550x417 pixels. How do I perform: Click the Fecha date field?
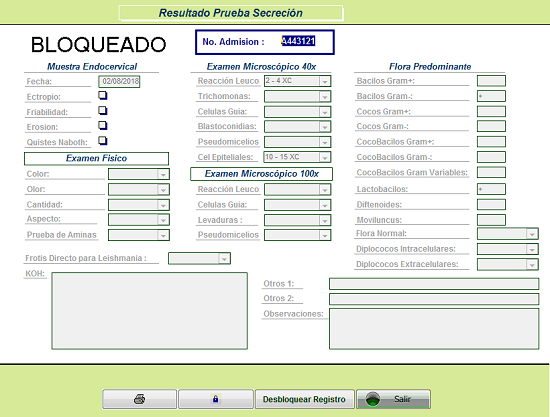pos(119,81)
